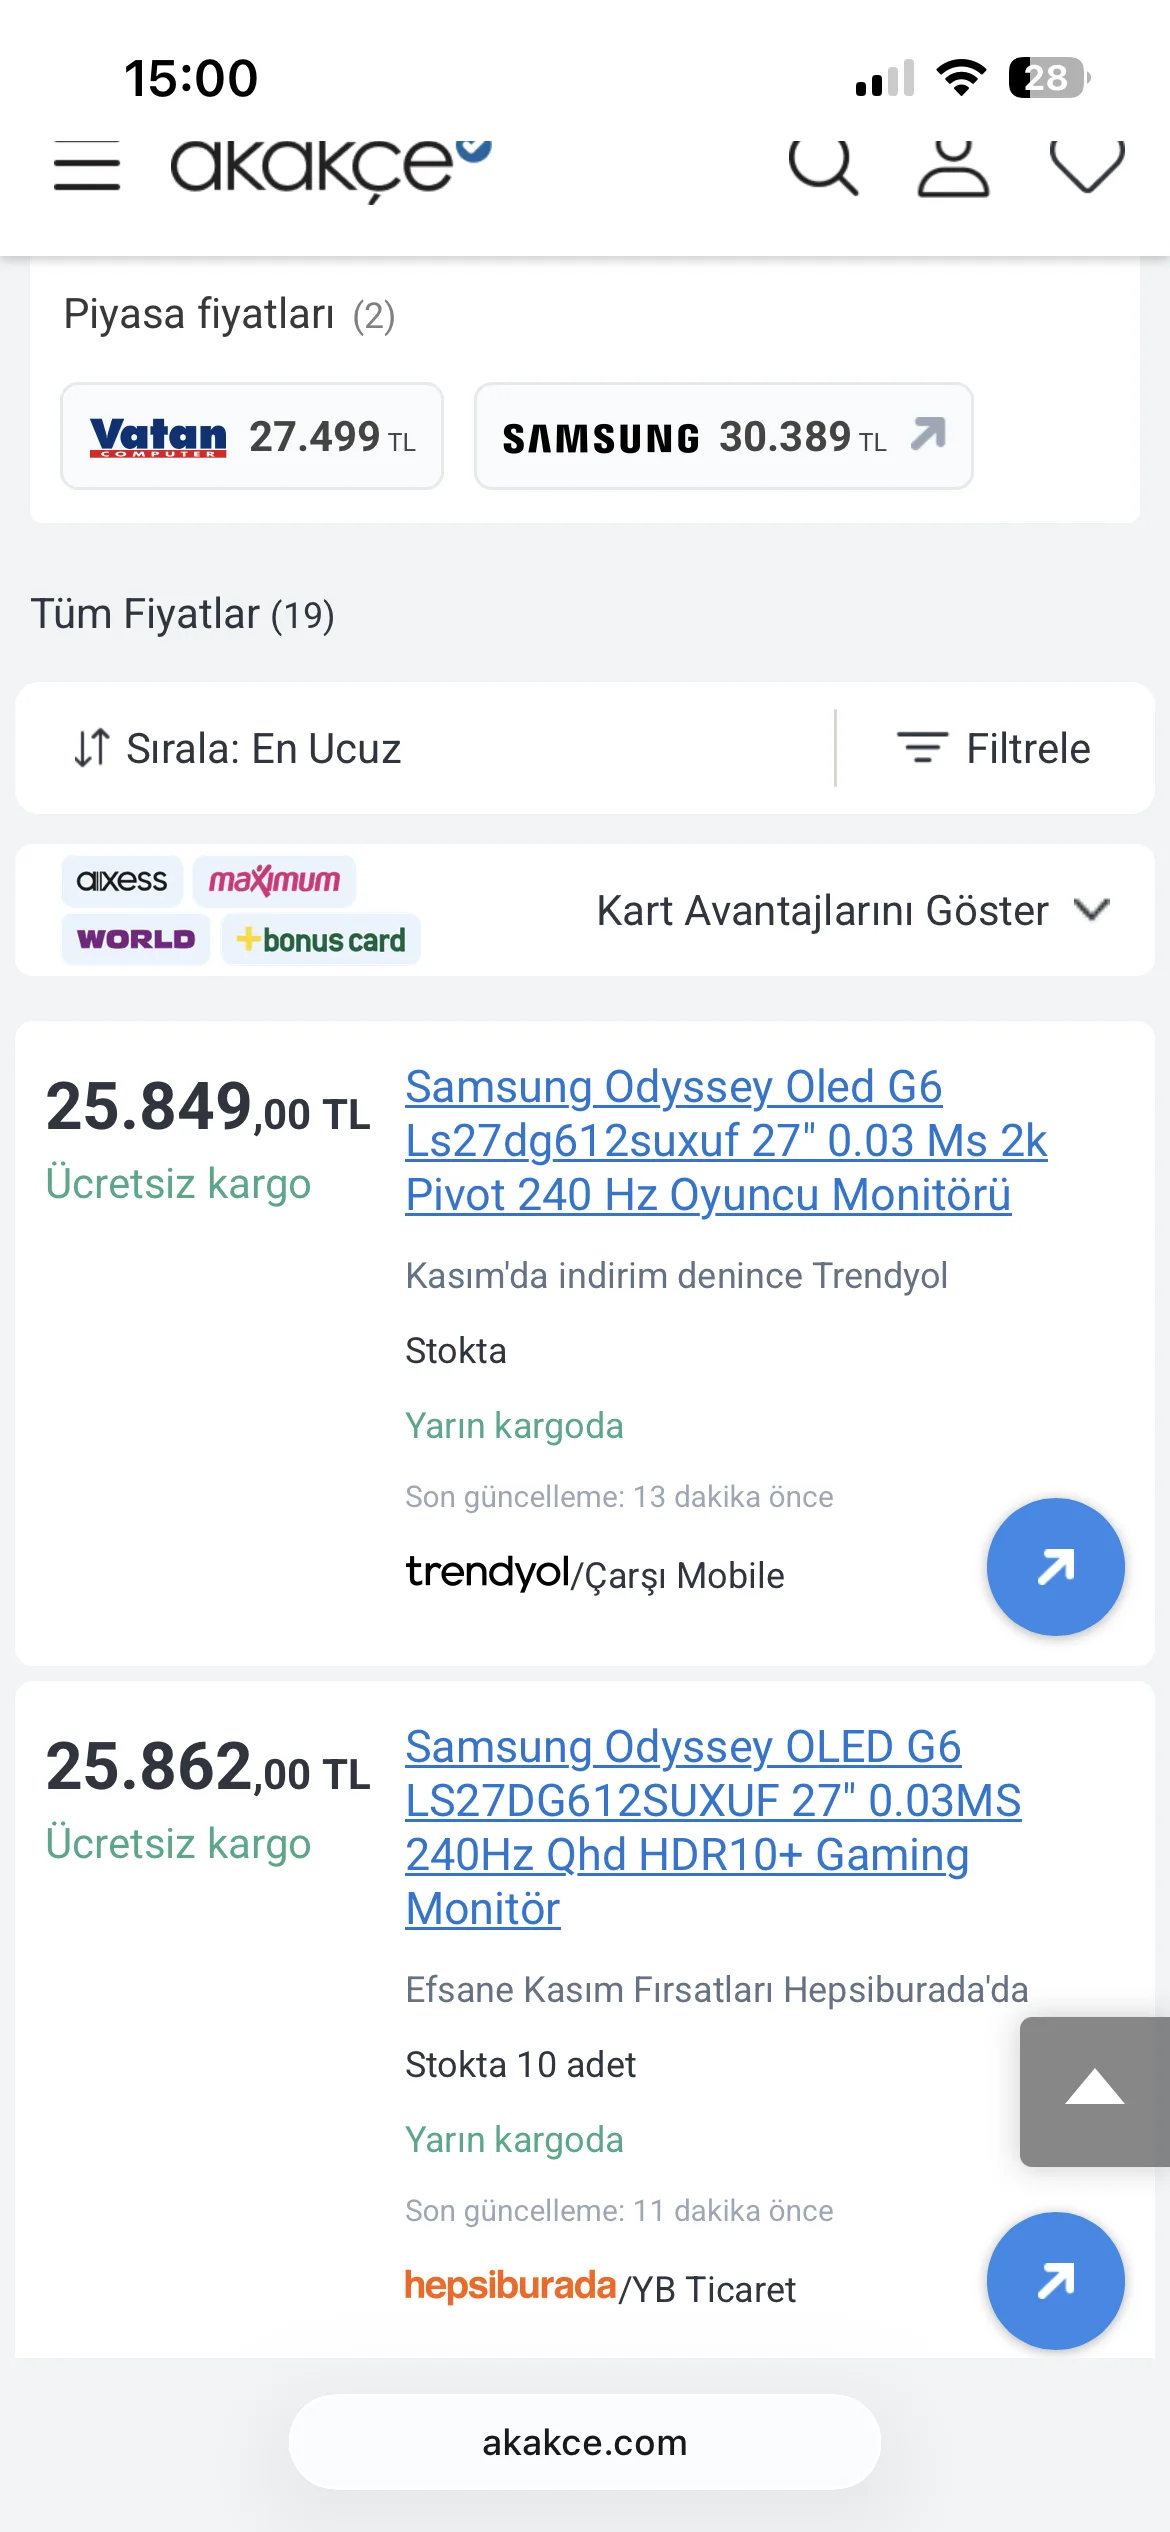Tap the hepsiburada/YB Ticaret seller name
This screenshot has height=2532, width=1170.
[x=600, y=2288]
